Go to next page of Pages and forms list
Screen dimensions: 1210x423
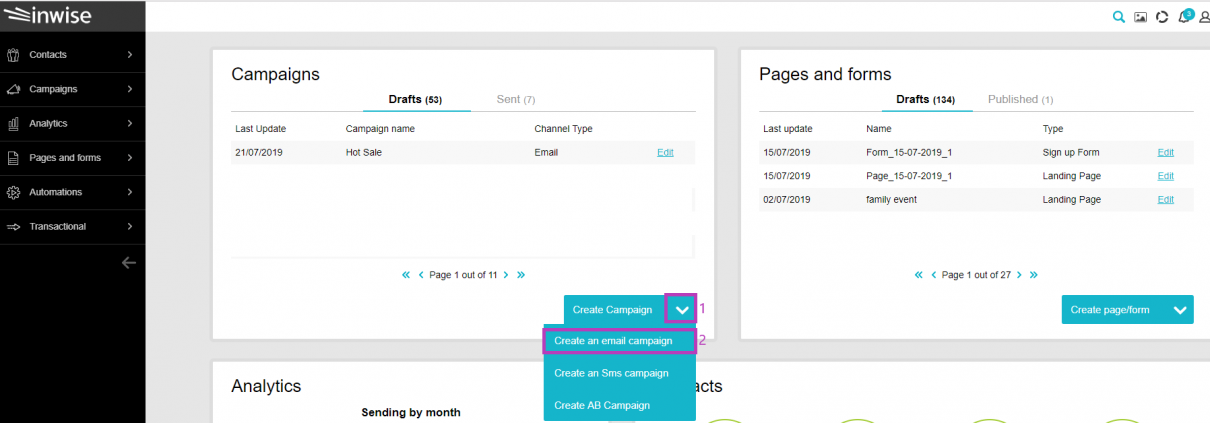point(1019,274)
